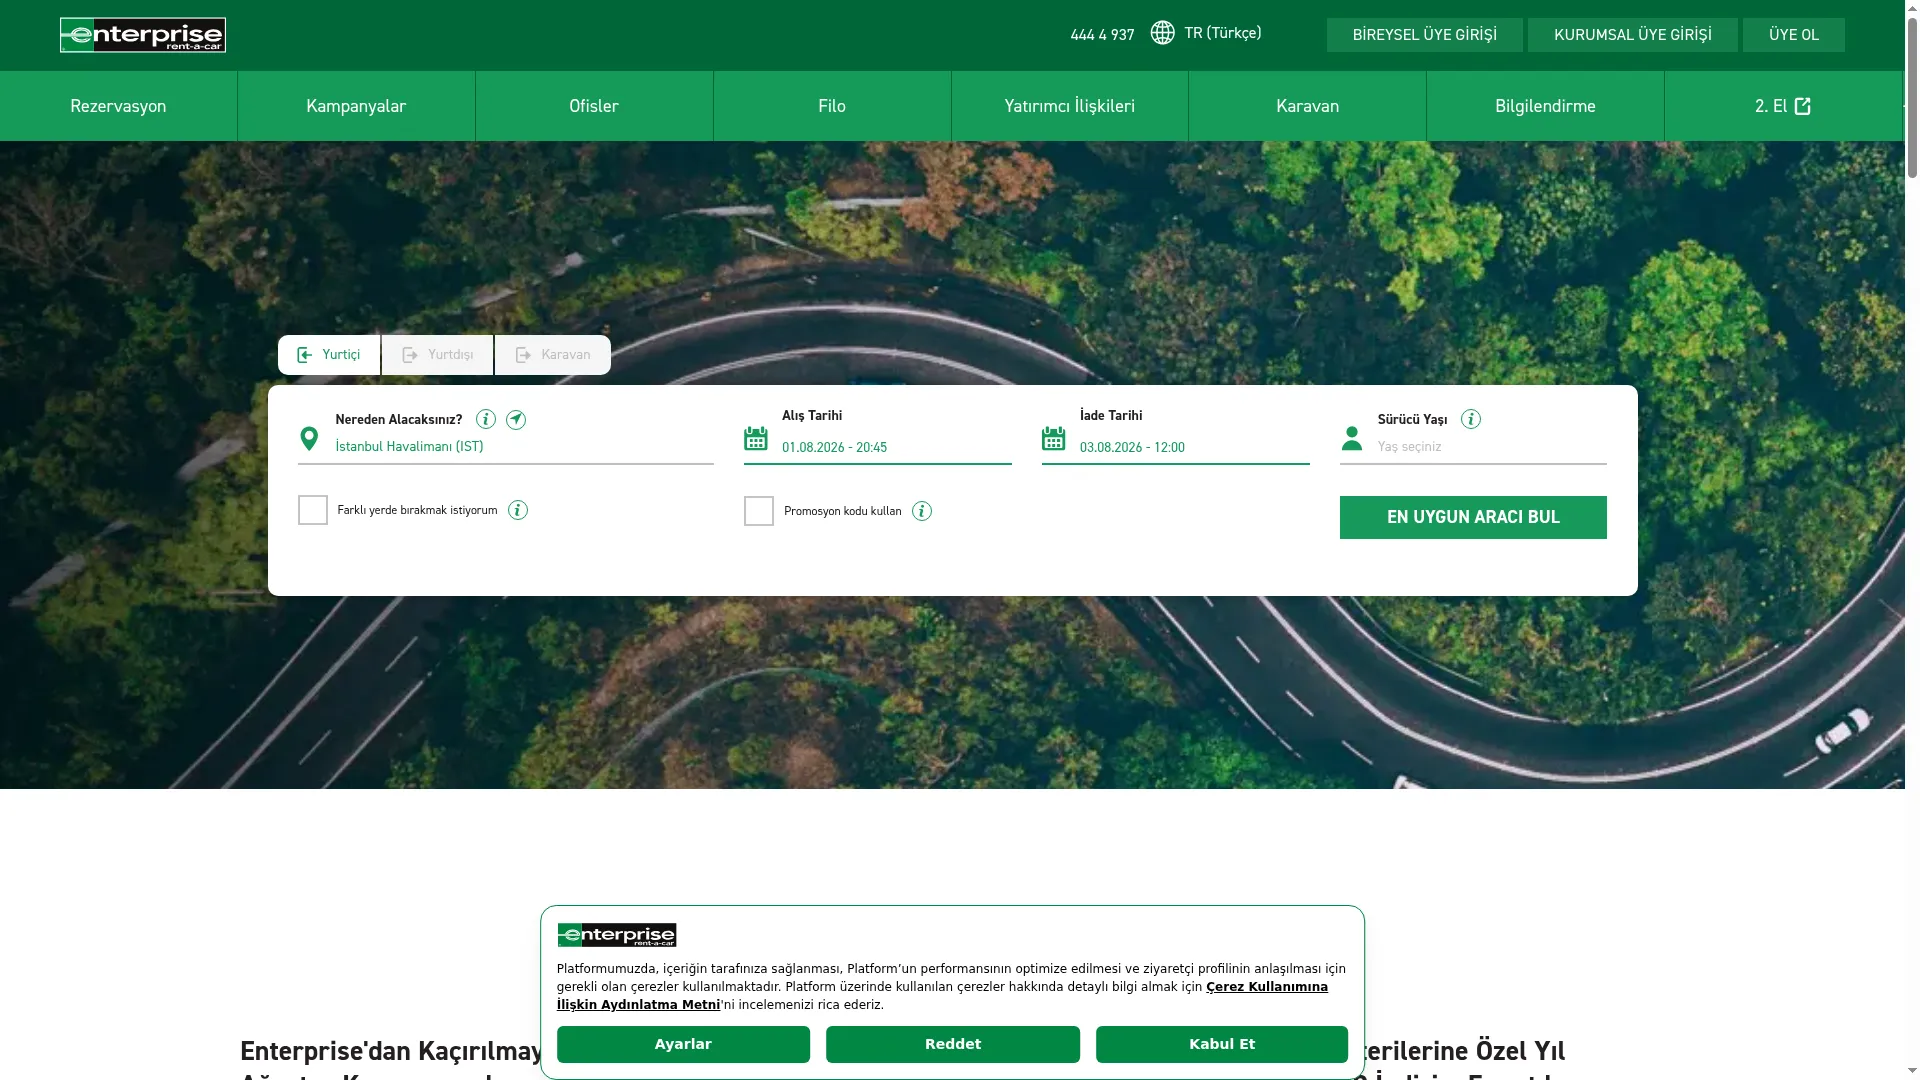Click EN UYGUN ARACI BUL button
1920x1080 pixels.
point(1473,517)
